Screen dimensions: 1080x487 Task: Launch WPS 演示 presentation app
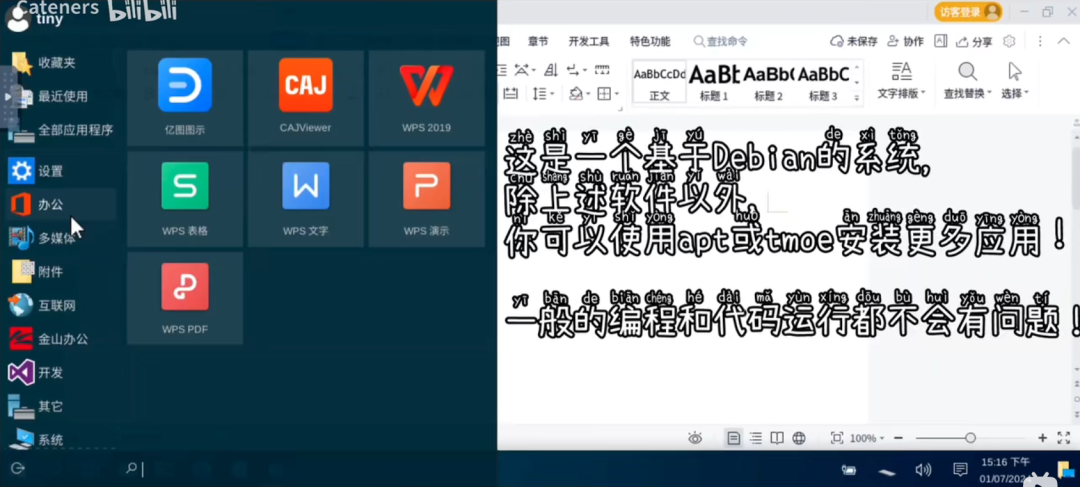[426, 200]
